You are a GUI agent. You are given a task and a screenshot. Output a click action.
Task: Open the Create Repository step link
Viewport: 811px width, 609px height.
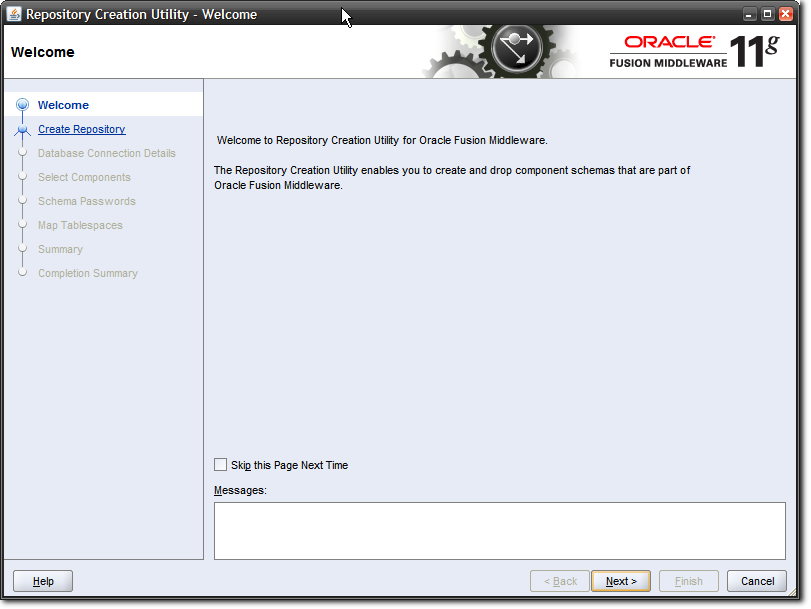82,129
